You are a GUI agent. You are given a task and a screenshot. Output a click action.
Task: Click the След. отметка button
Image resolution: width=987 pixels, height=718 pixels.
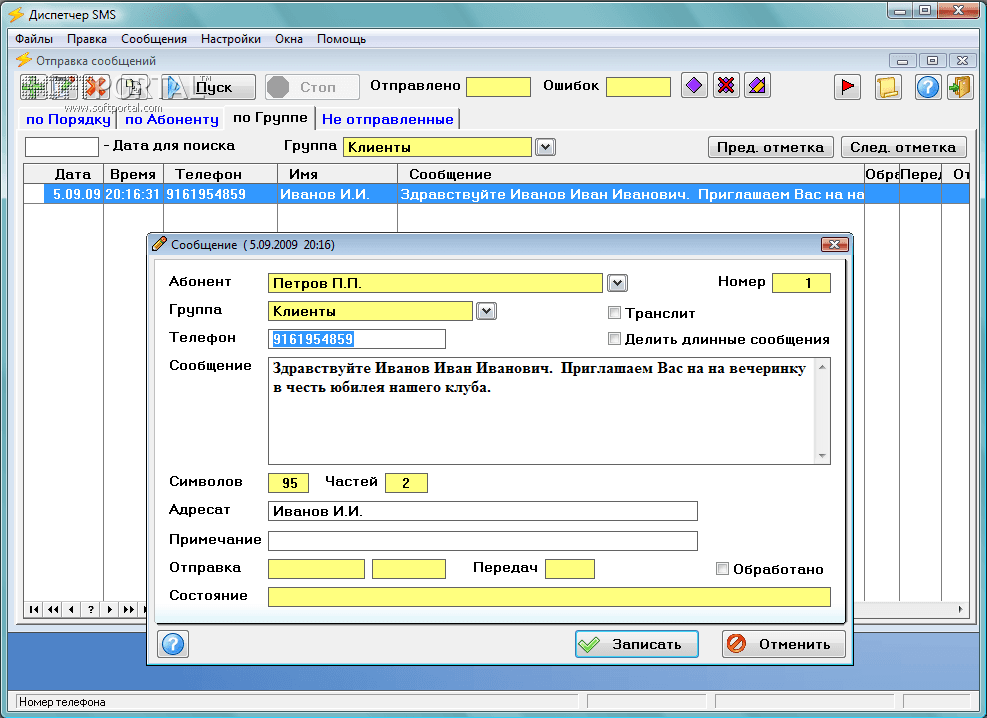tap(903, 147)
